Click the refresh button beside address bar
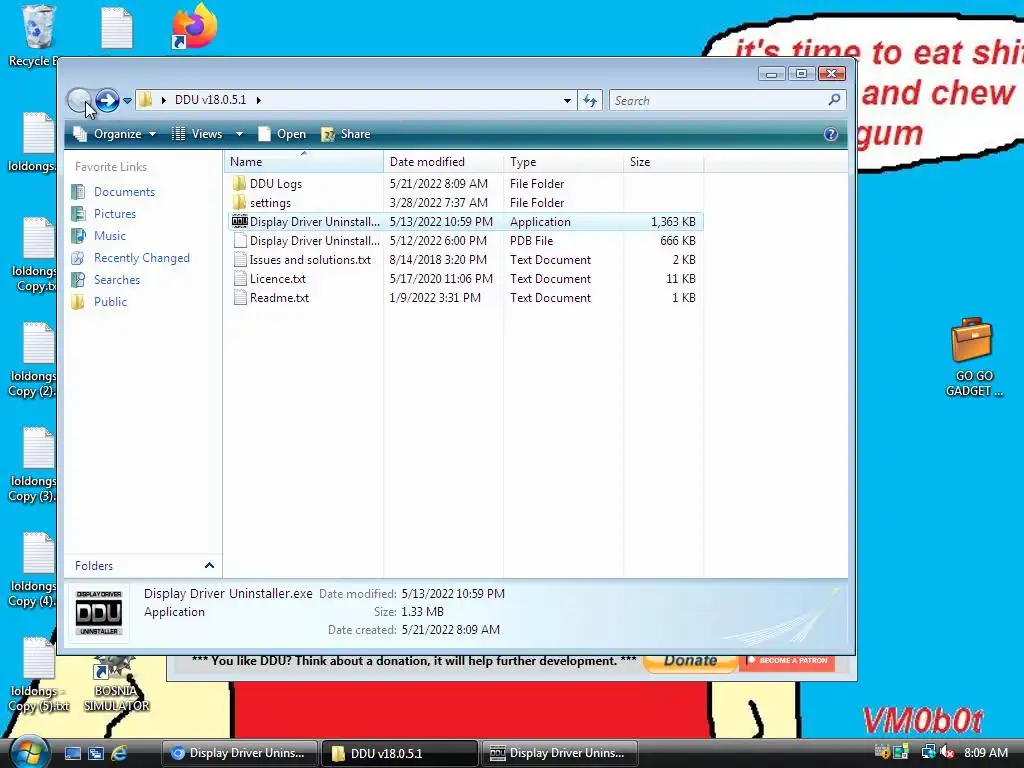Image resolution: width=1024 pixels, height=768 pixels. [x=590, y=101]
